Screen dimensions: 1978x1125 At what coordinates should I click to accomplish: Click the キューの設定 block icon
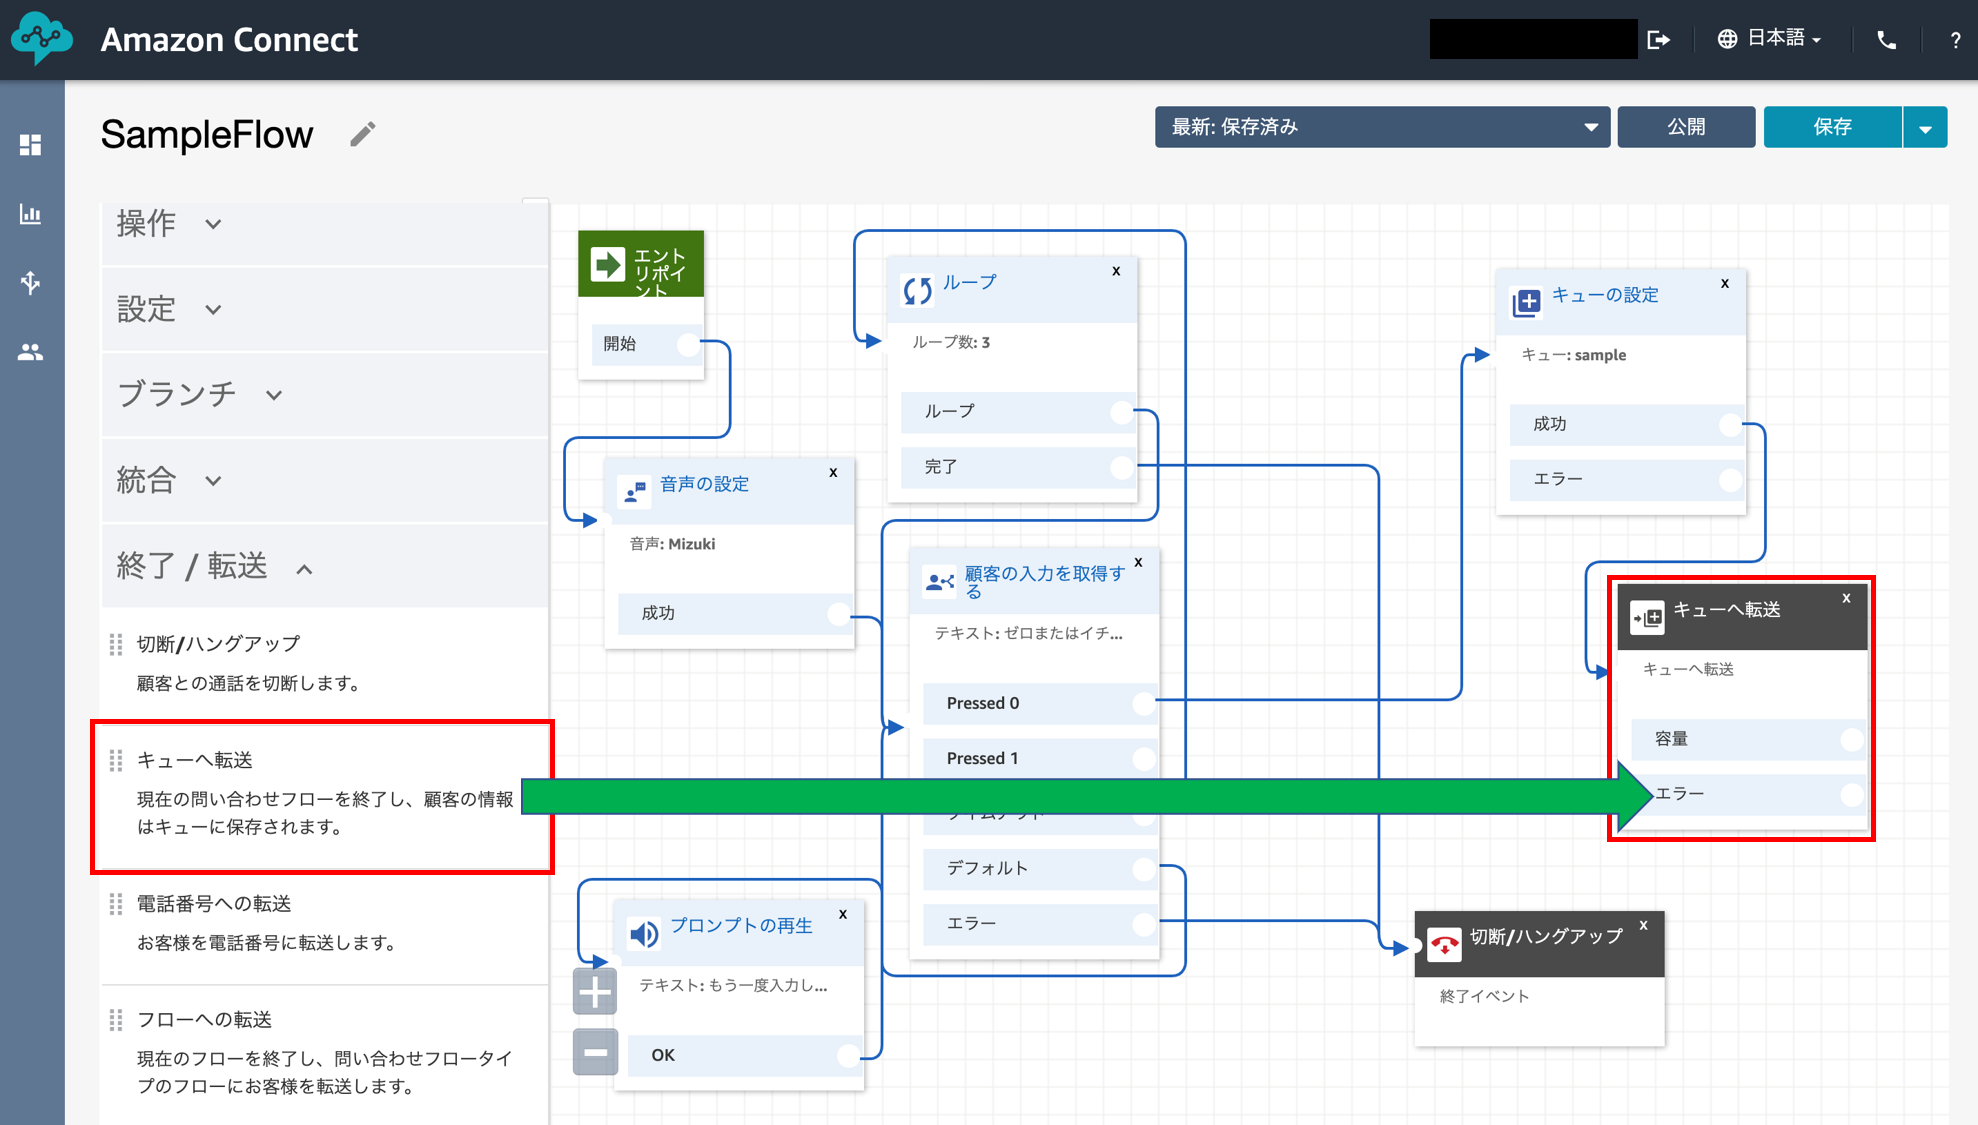(1526, 302)
